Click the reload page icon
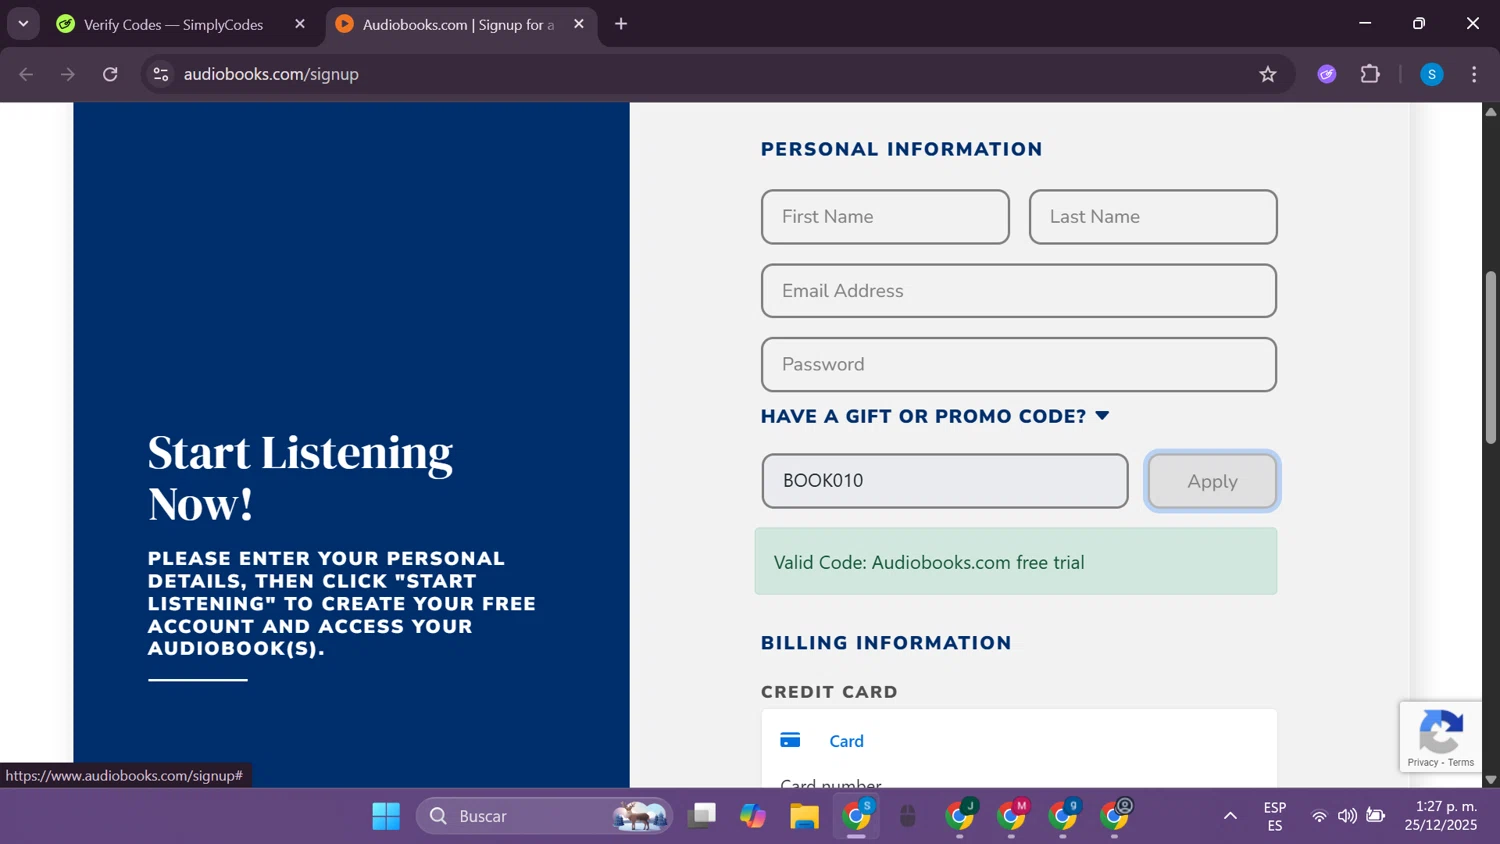The width and height of the screenshot is (1500, 844). [x=110, y=74]
